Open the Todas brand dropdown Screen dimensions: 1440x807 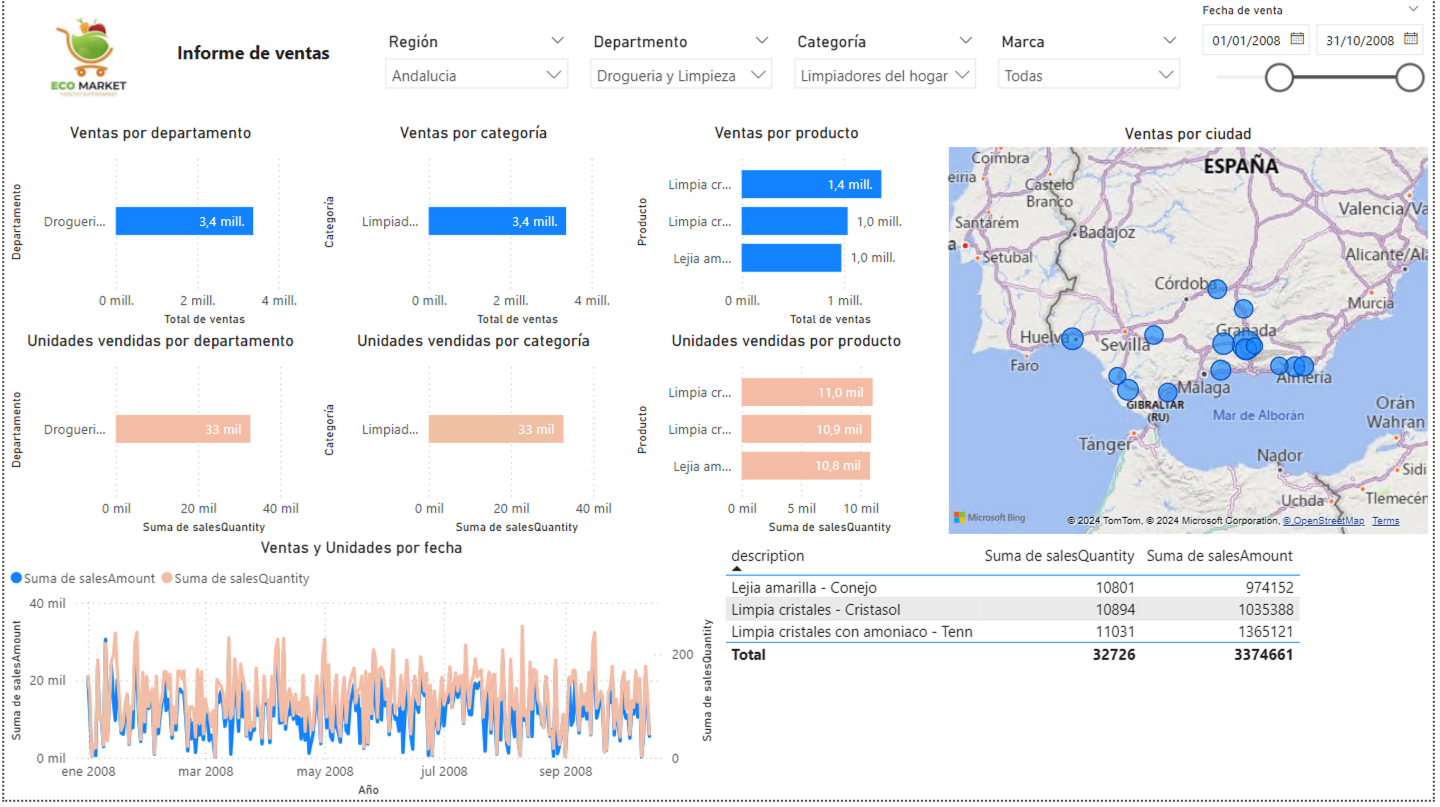click(x=1089, y=75)
